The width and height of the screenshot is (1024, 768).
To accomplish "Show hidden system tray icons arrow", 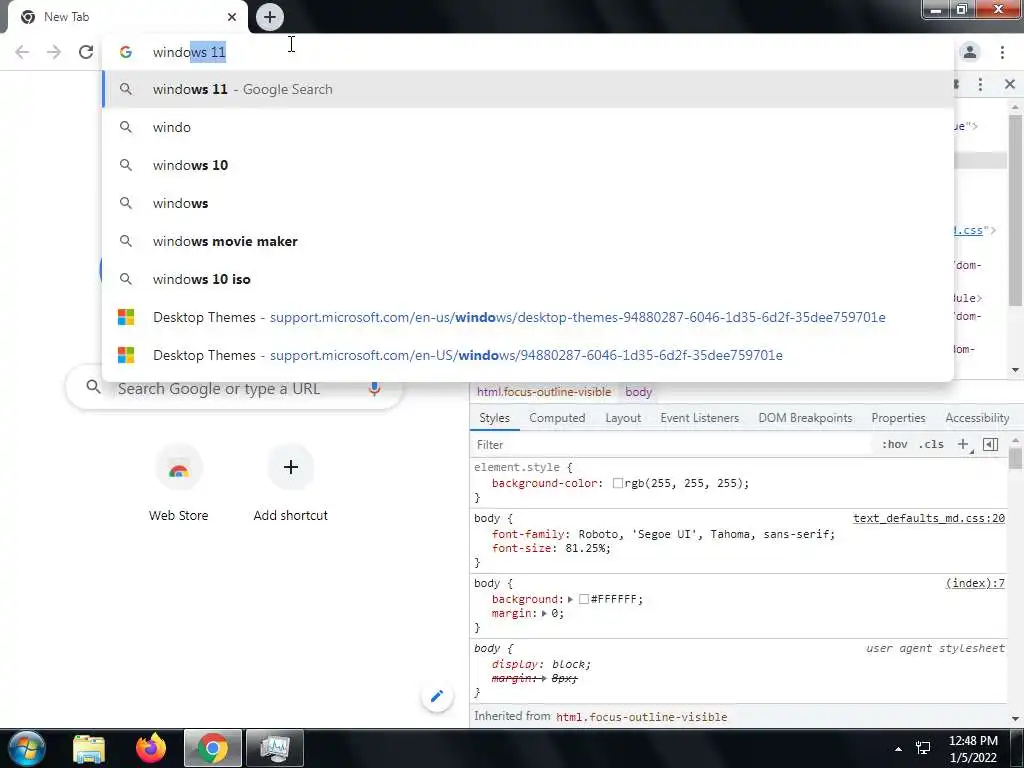I will (898, 749).
